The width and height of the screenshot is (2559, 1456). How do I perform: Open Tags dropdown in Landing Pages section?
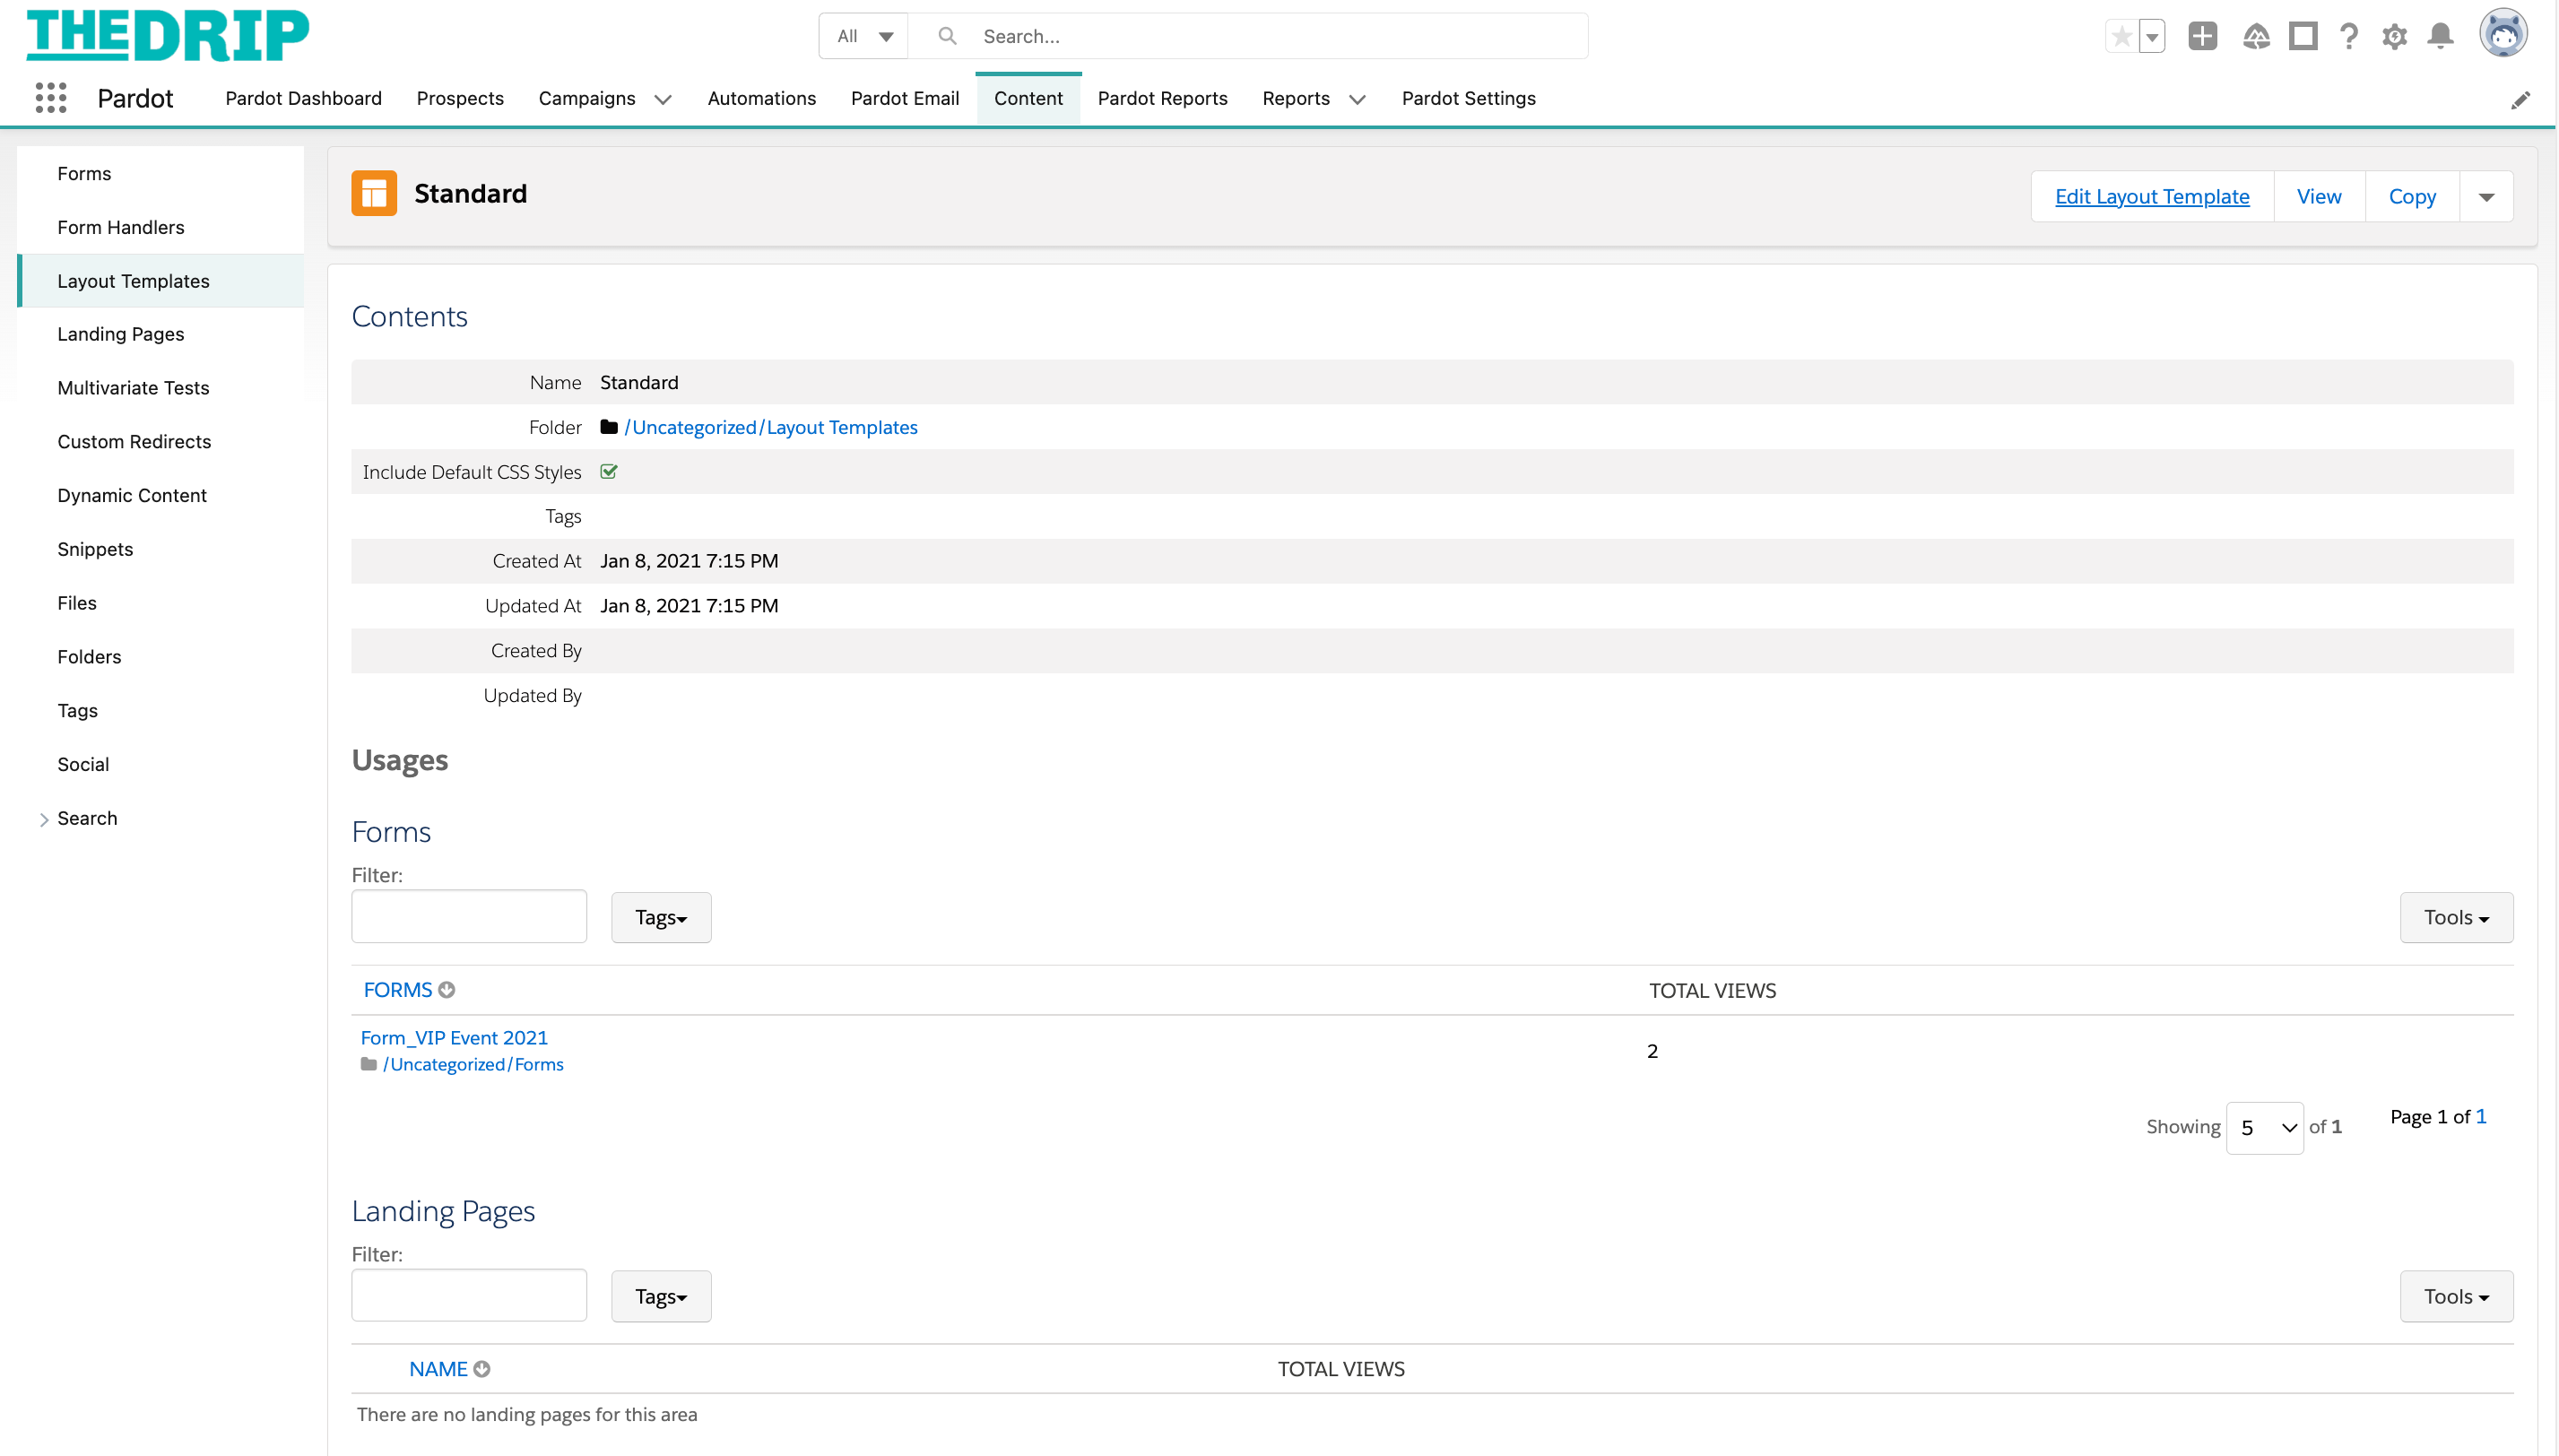(661, 1296)
